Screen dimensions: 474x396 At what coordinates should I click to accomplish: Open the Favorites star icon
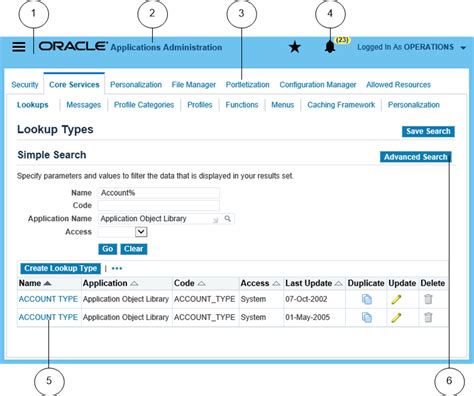[x=295, y=47]
